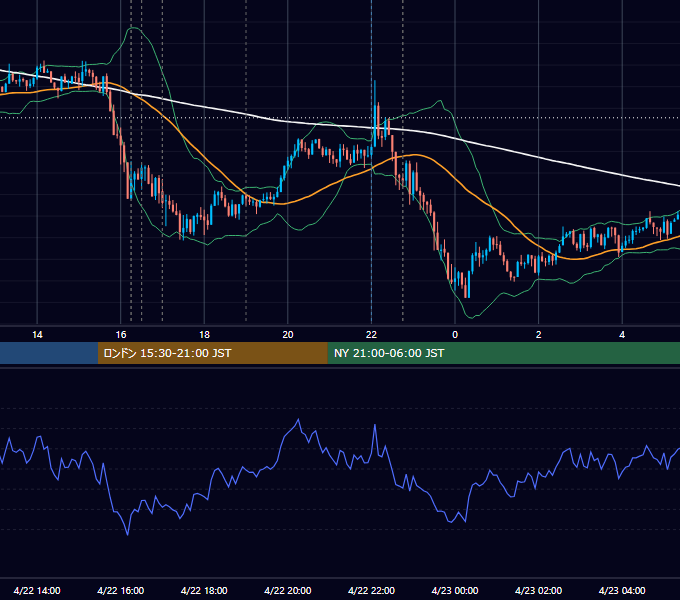Click the 18 hour axis label
This screenshot has height=600, width=680.
coord(204,335)
